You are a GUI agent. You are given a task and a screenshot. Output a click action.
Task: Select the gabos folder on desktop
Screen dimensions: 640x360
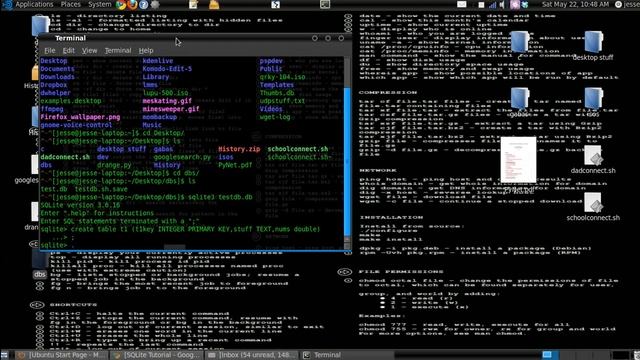click(520, 103)
